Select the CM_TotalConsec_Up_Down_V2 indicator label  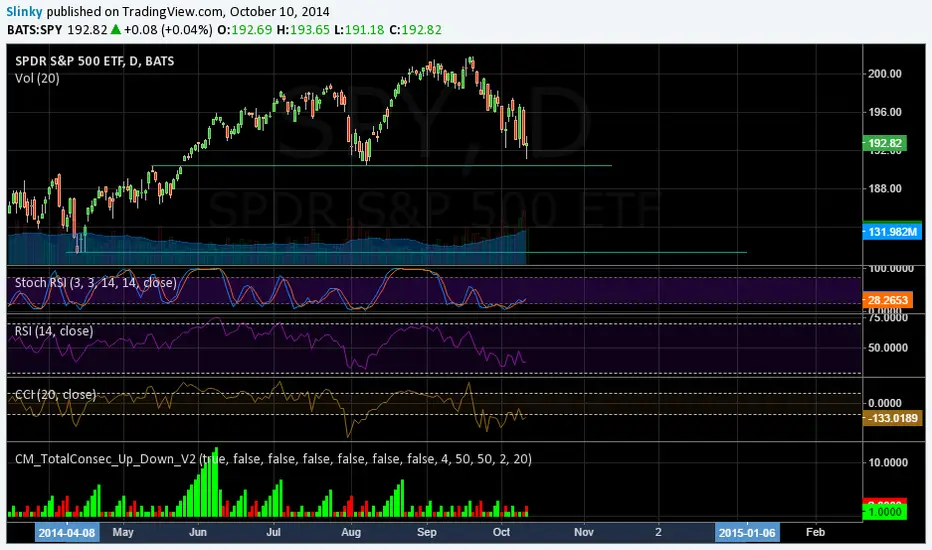[x=273, y=458]
